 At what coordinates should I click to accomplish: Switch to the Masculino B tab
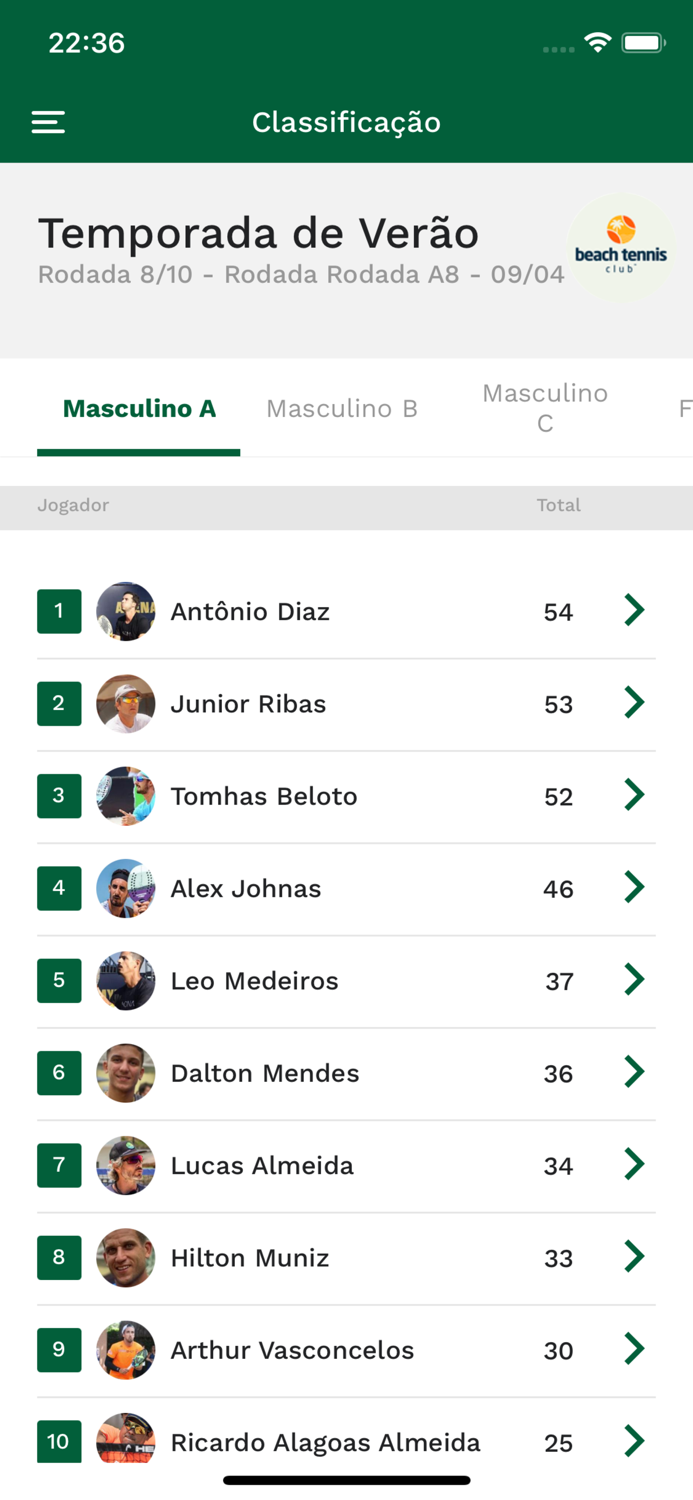[342, 408]
